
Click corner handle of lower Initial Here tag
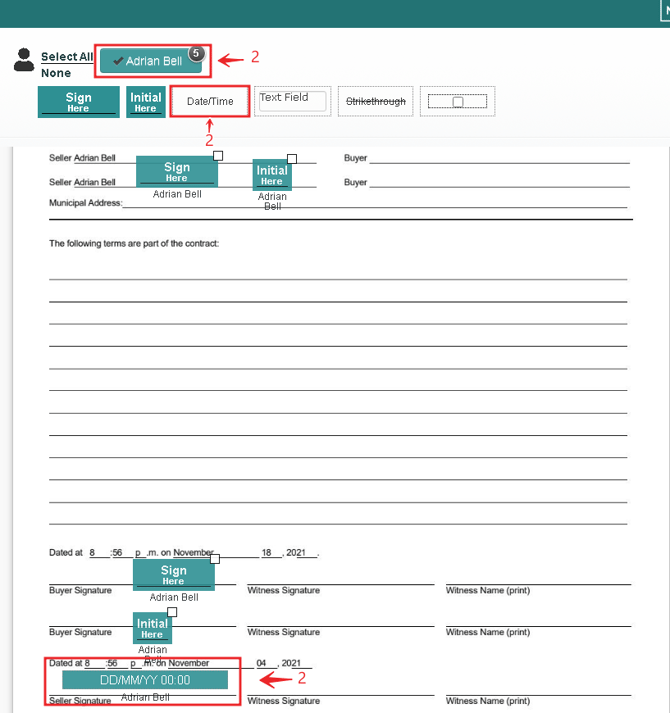[x=172, y=612]
